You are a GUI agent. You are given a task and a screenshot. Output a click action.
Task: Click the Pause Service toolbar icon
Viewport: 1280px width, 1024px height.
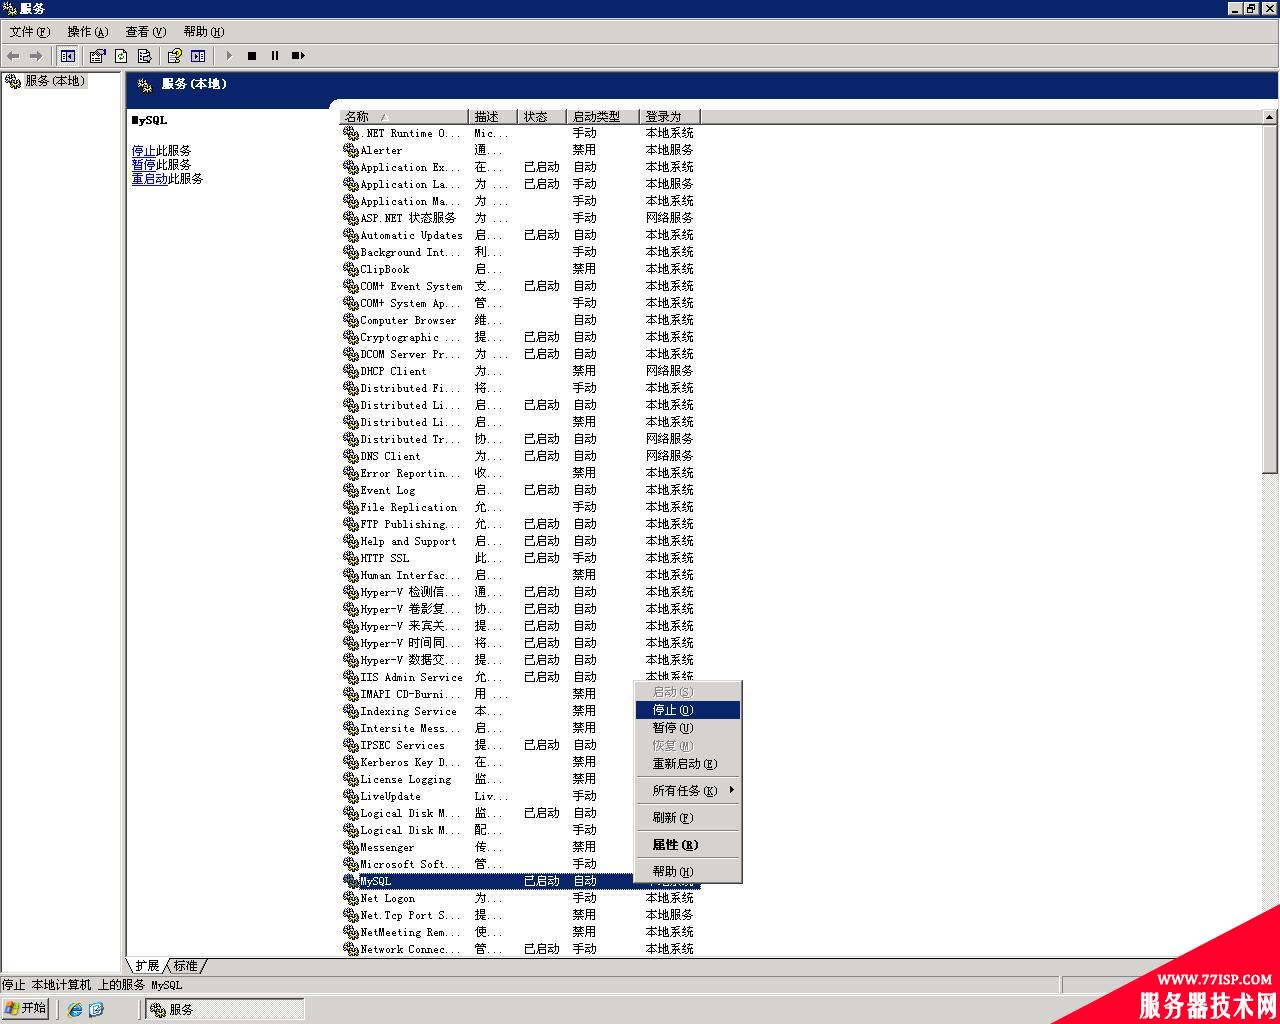(x=275, y=56)
